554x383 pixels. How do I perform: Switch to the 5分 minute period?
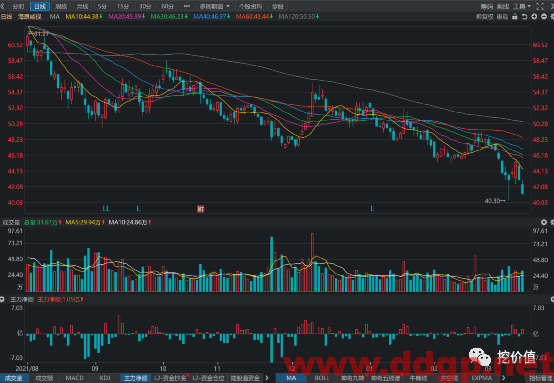pyautogui.click(x=102, y=6)
